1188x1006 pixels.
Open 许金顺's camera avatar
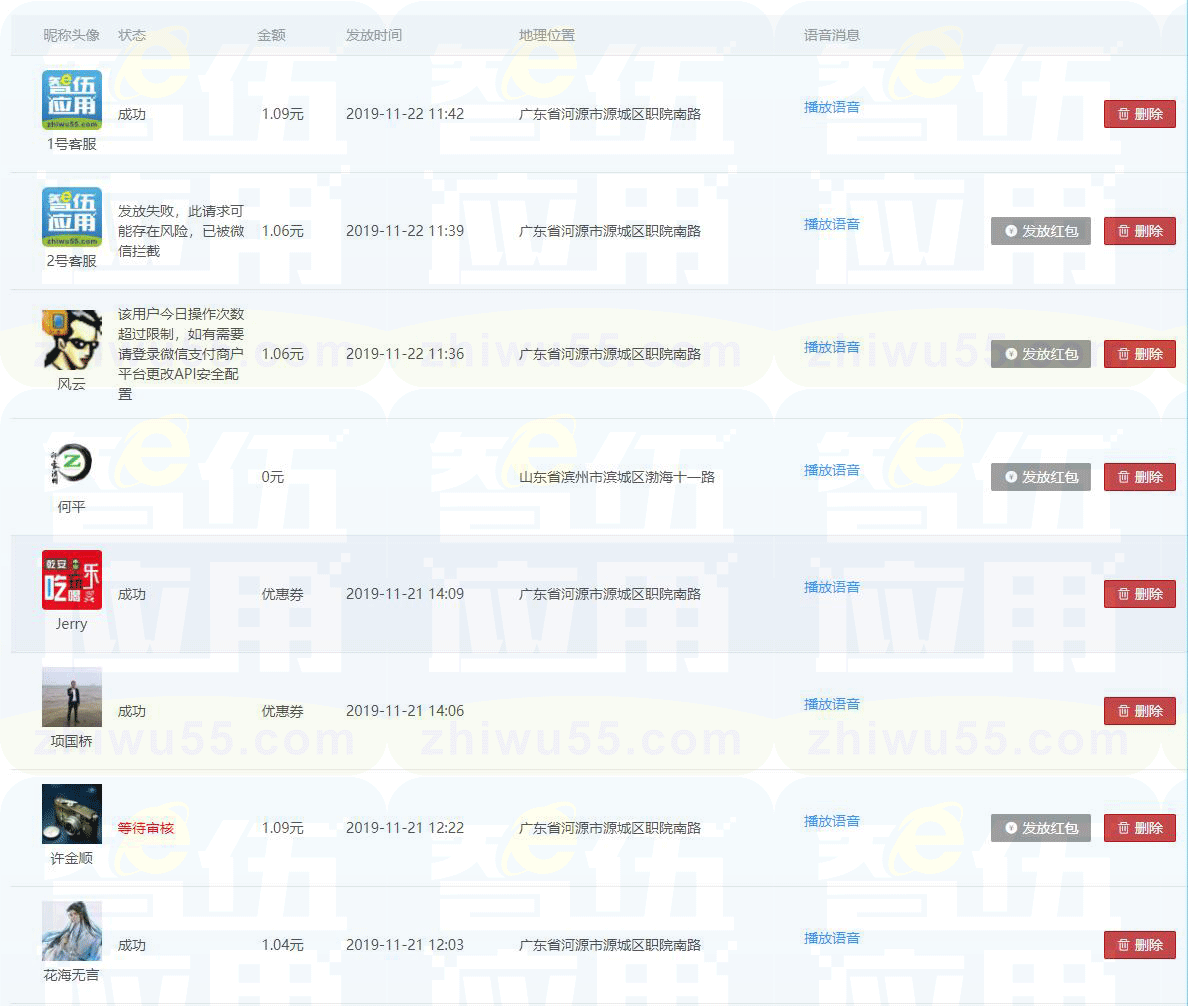coord(72,814)
